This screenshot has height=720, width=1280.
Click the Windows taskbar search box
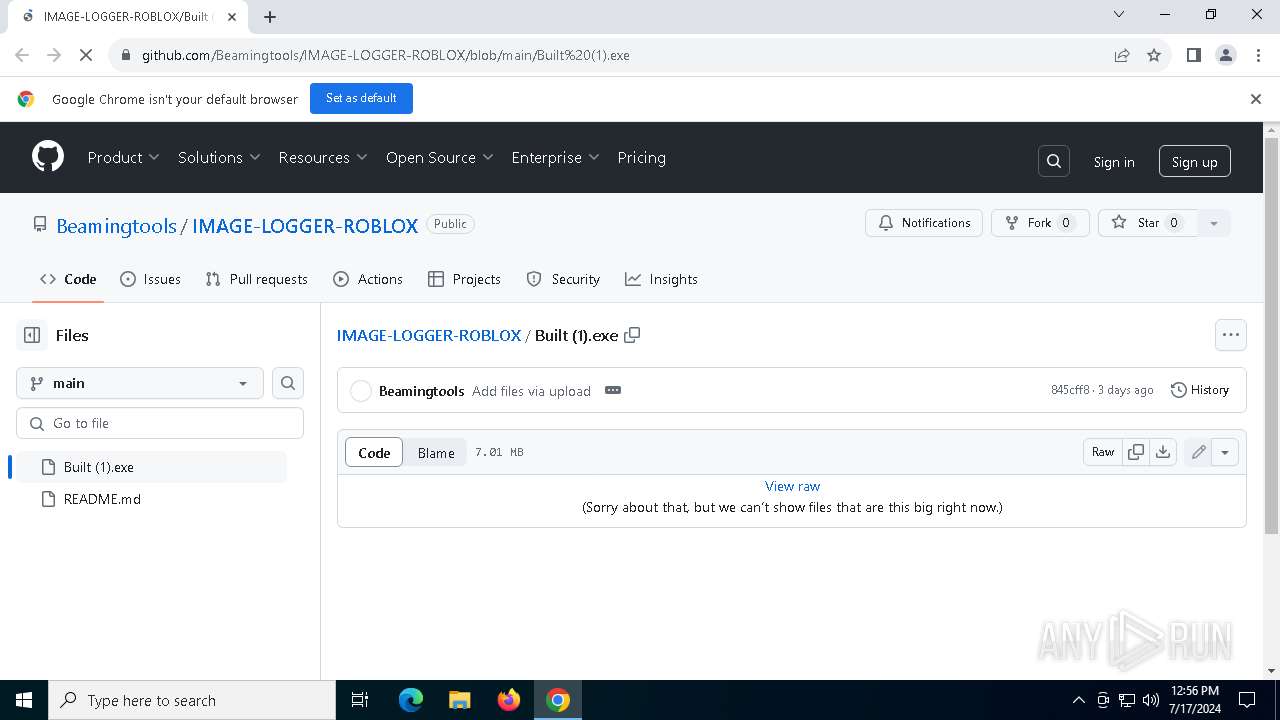click(192, 700)
